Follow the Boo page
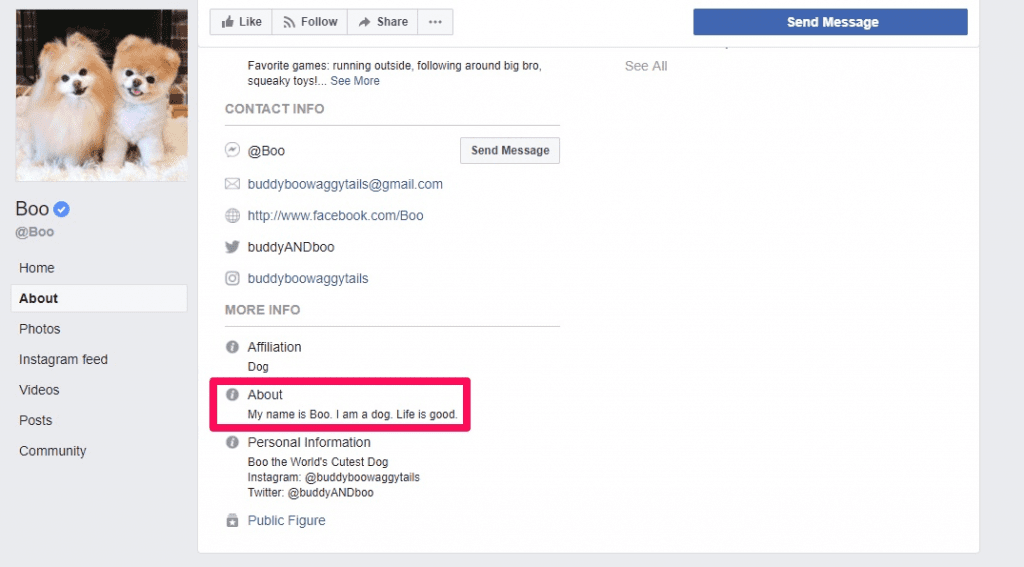This screenshot has height=567, width=1024. pyautogui.click(x=310, y=22)
